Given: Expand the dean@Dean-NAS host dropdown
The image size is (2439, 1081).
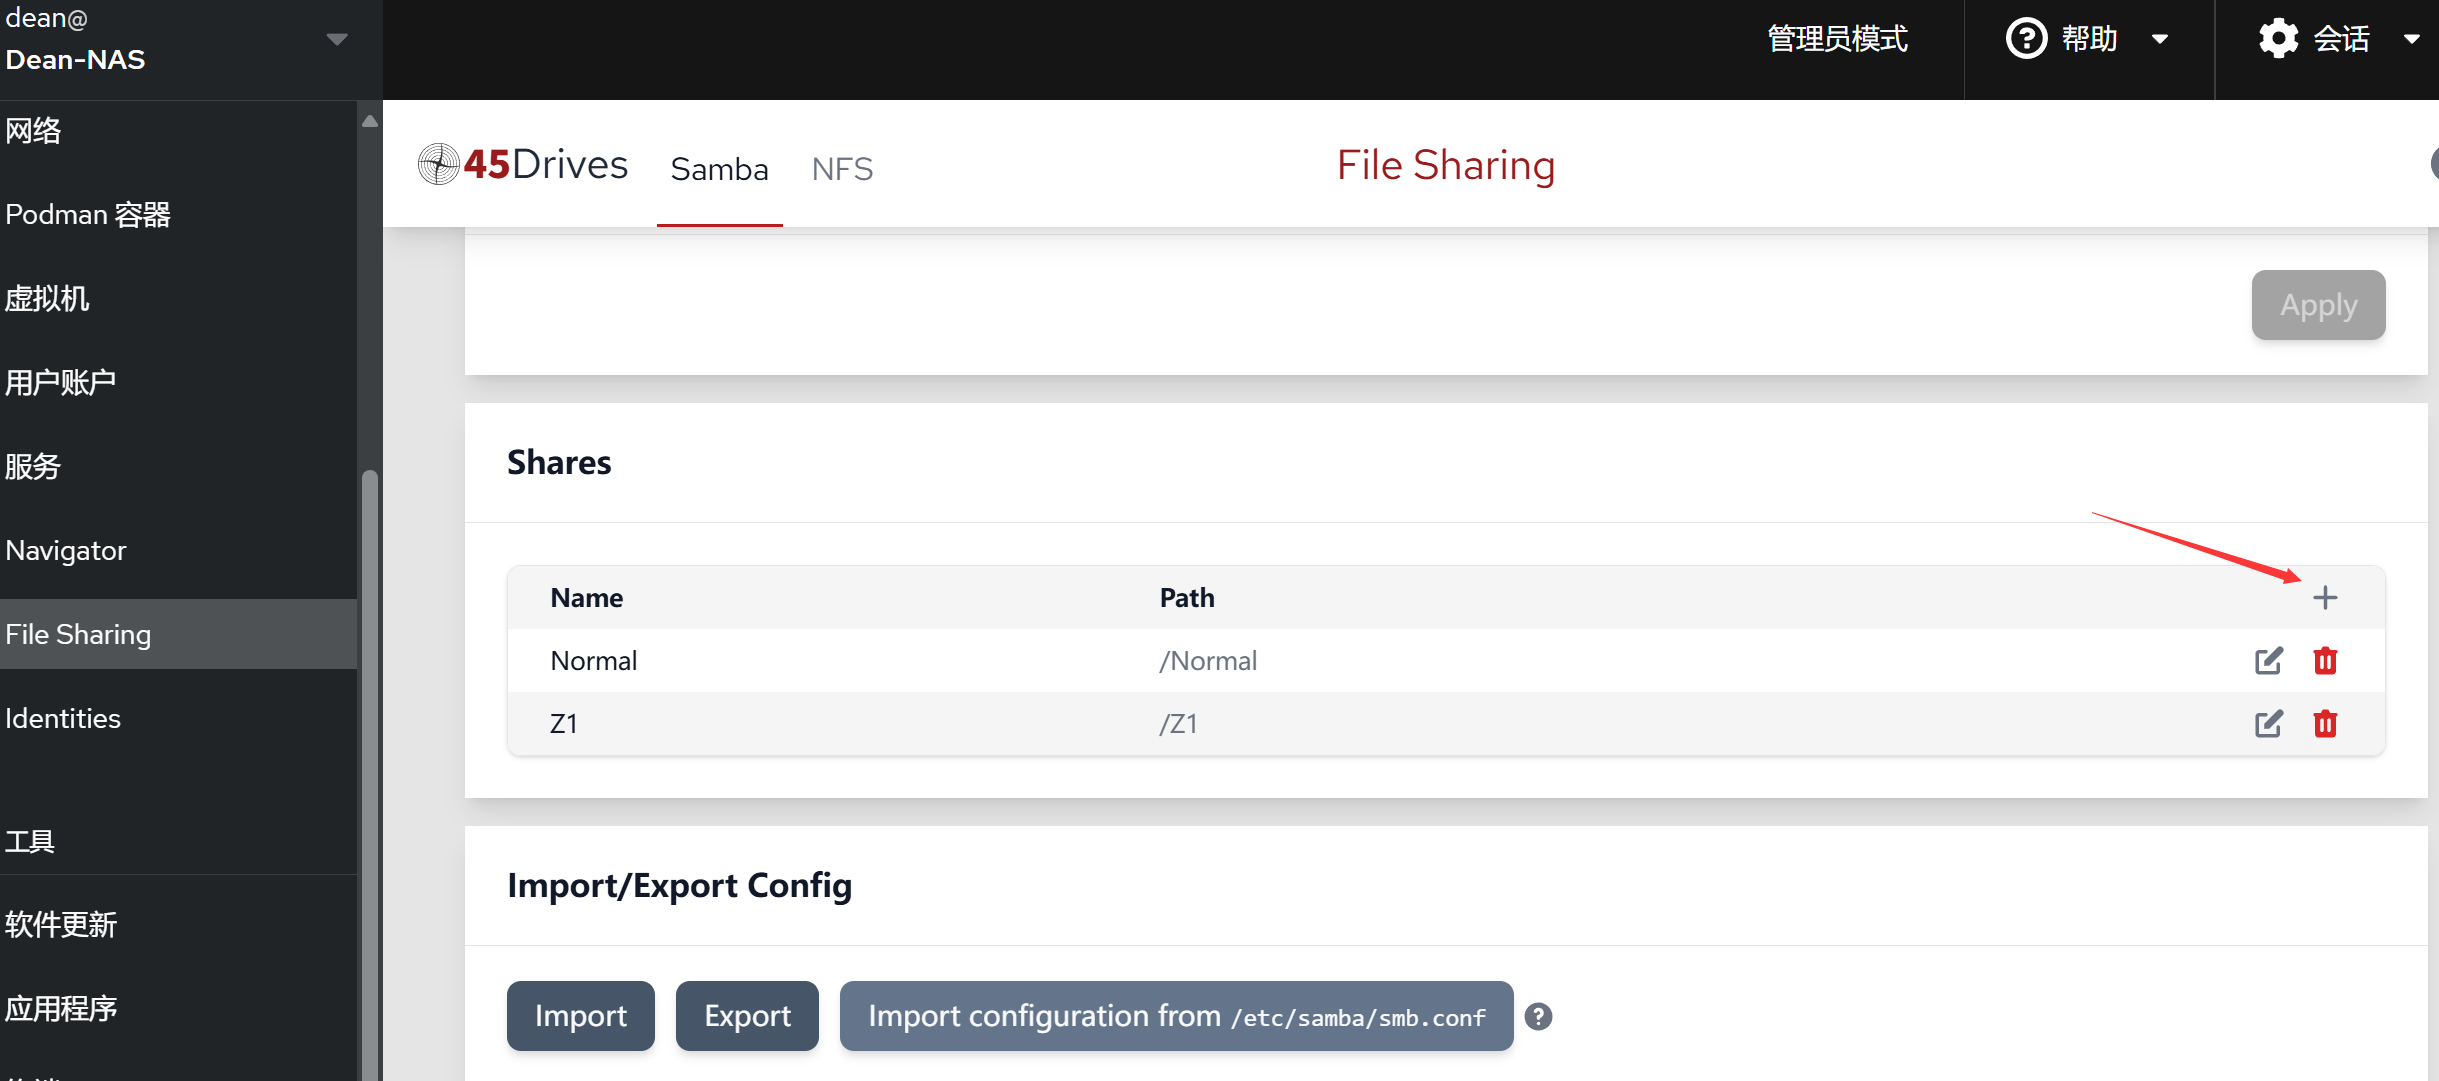Looking at the screenshot, I should 337,39.
